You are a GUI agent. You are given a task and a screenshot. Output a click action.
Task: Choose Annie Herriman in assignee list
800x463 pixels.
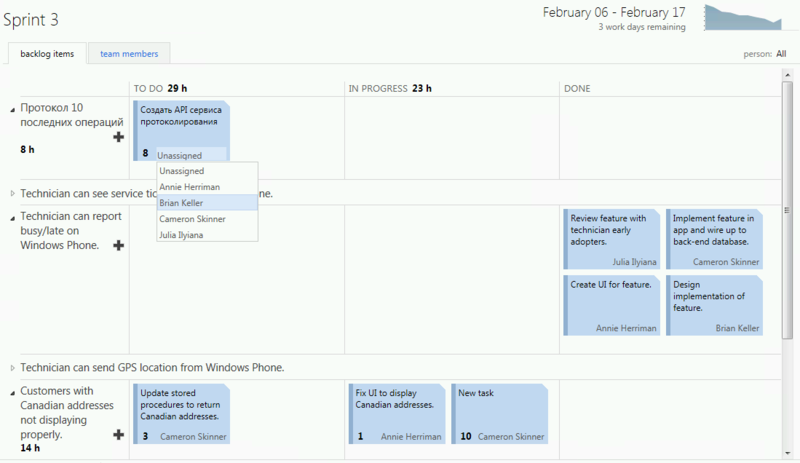[189, 187]
